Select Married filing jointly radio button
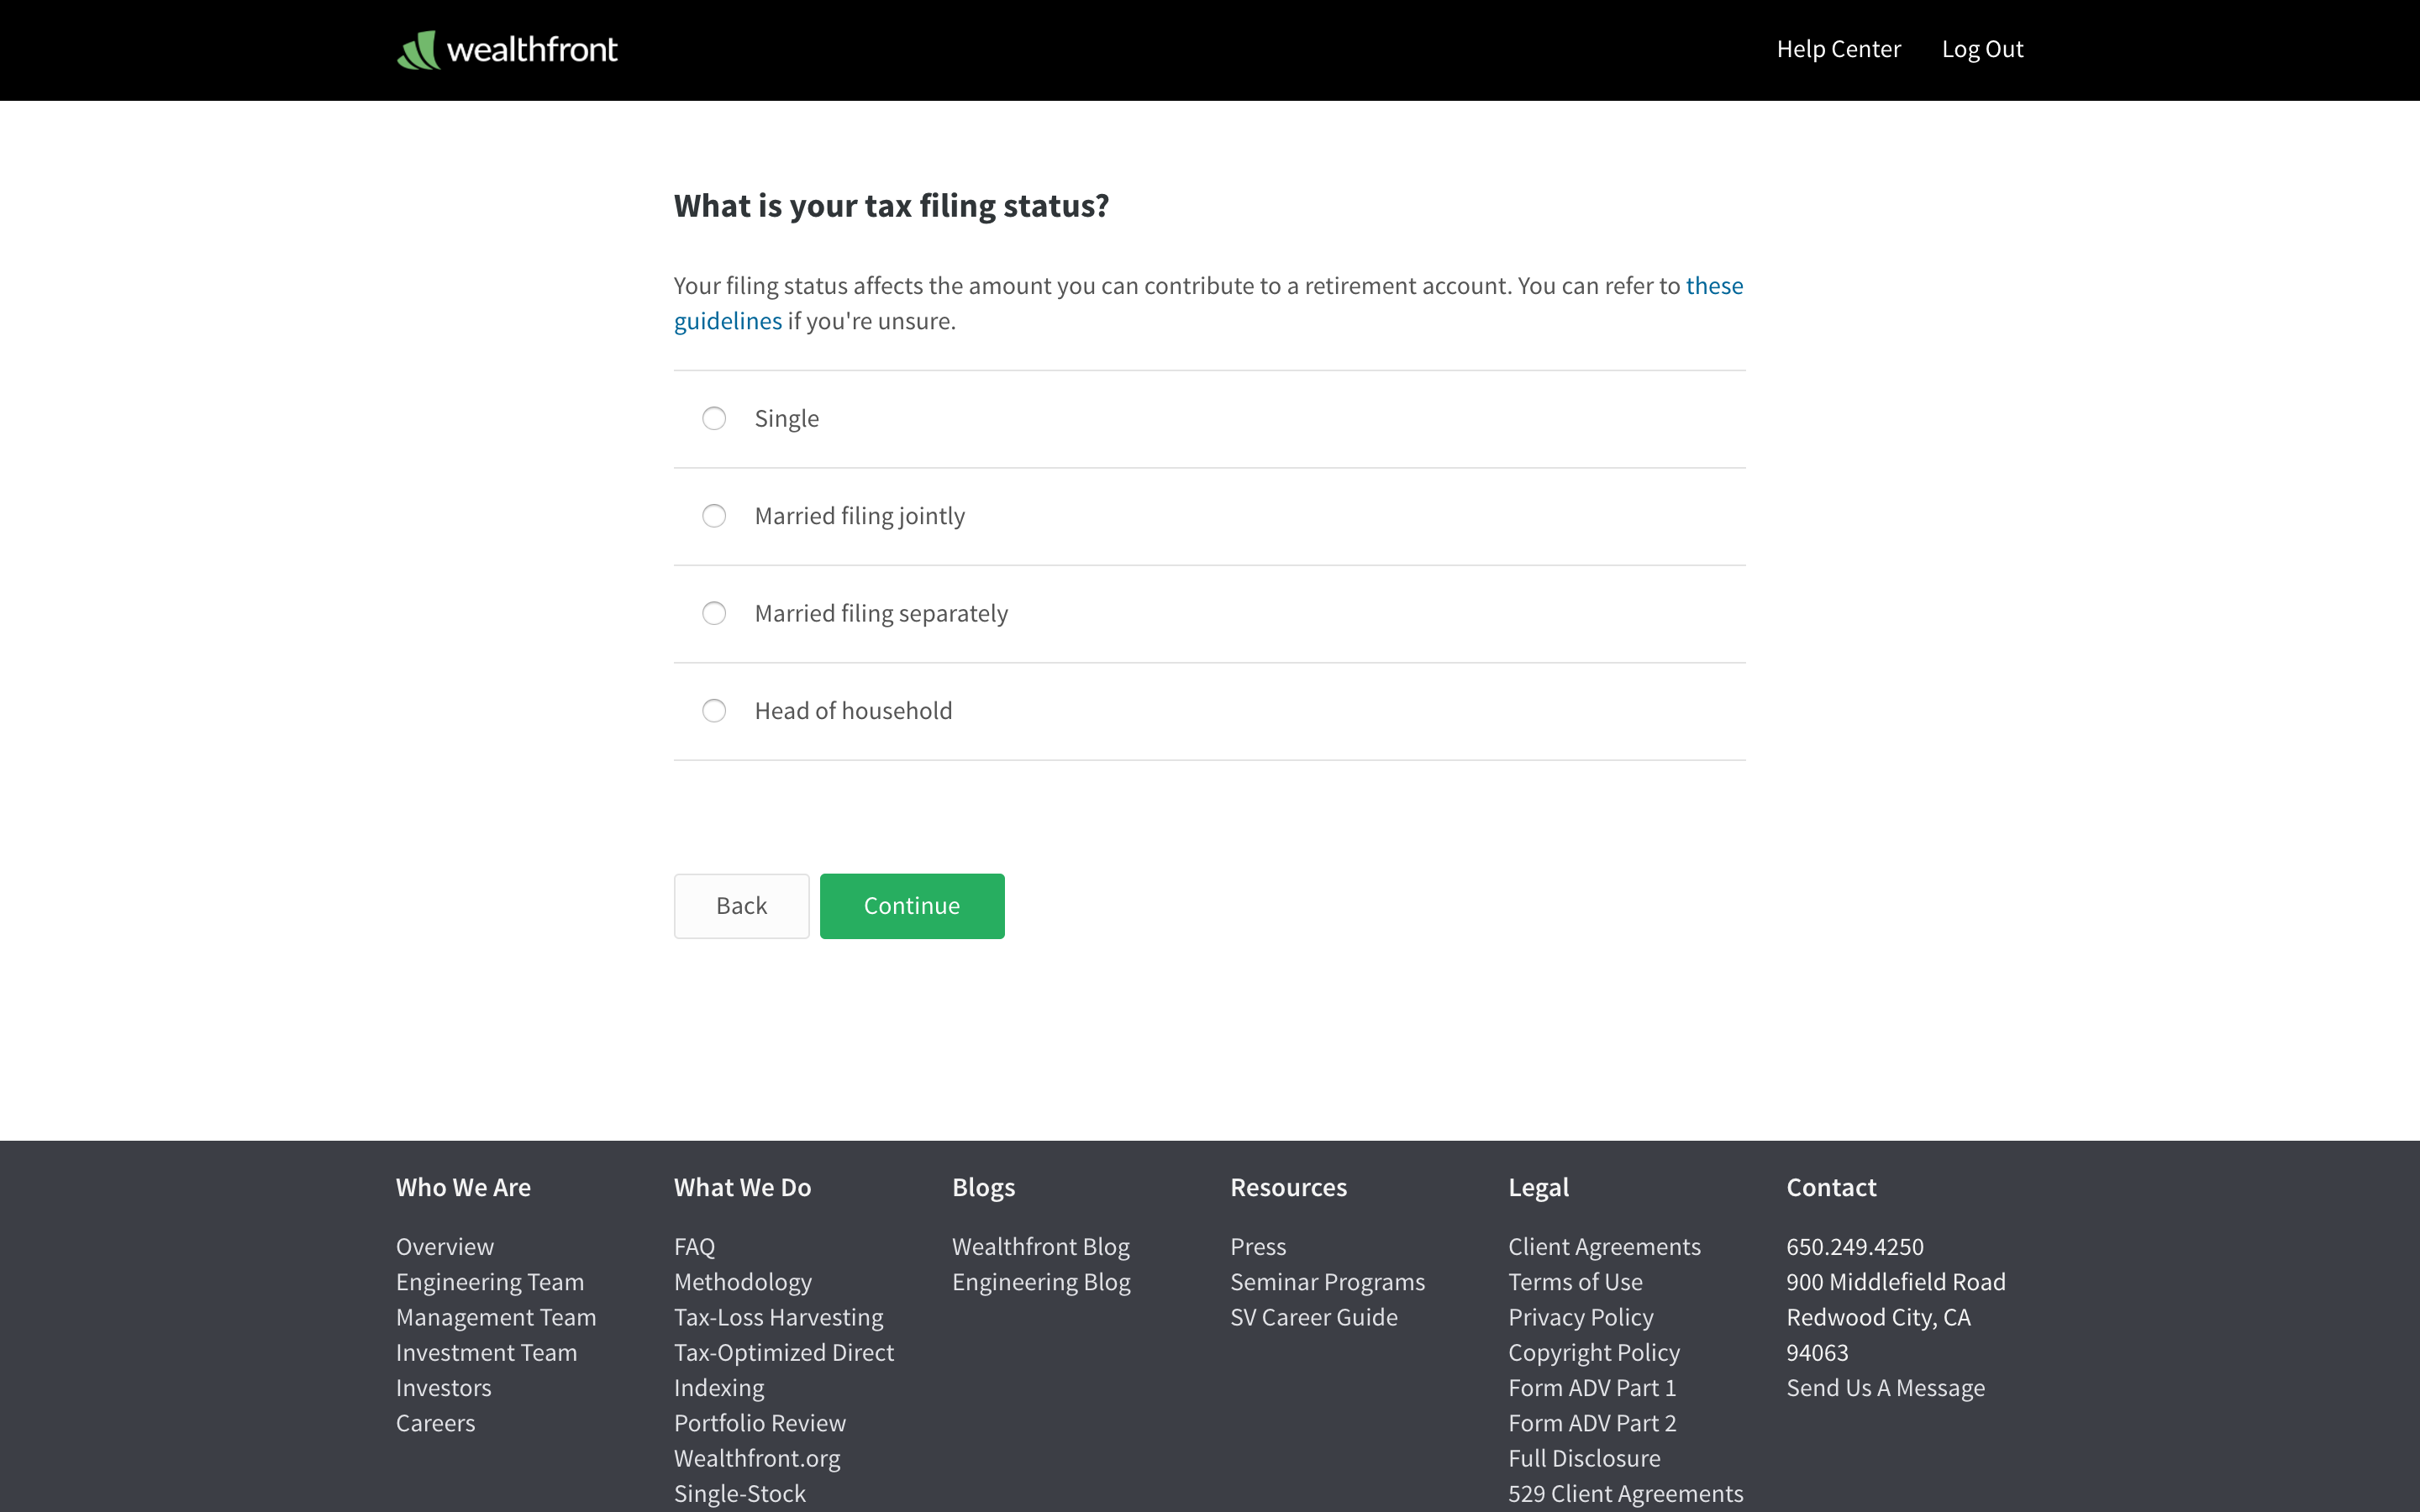 pos(714,516)
